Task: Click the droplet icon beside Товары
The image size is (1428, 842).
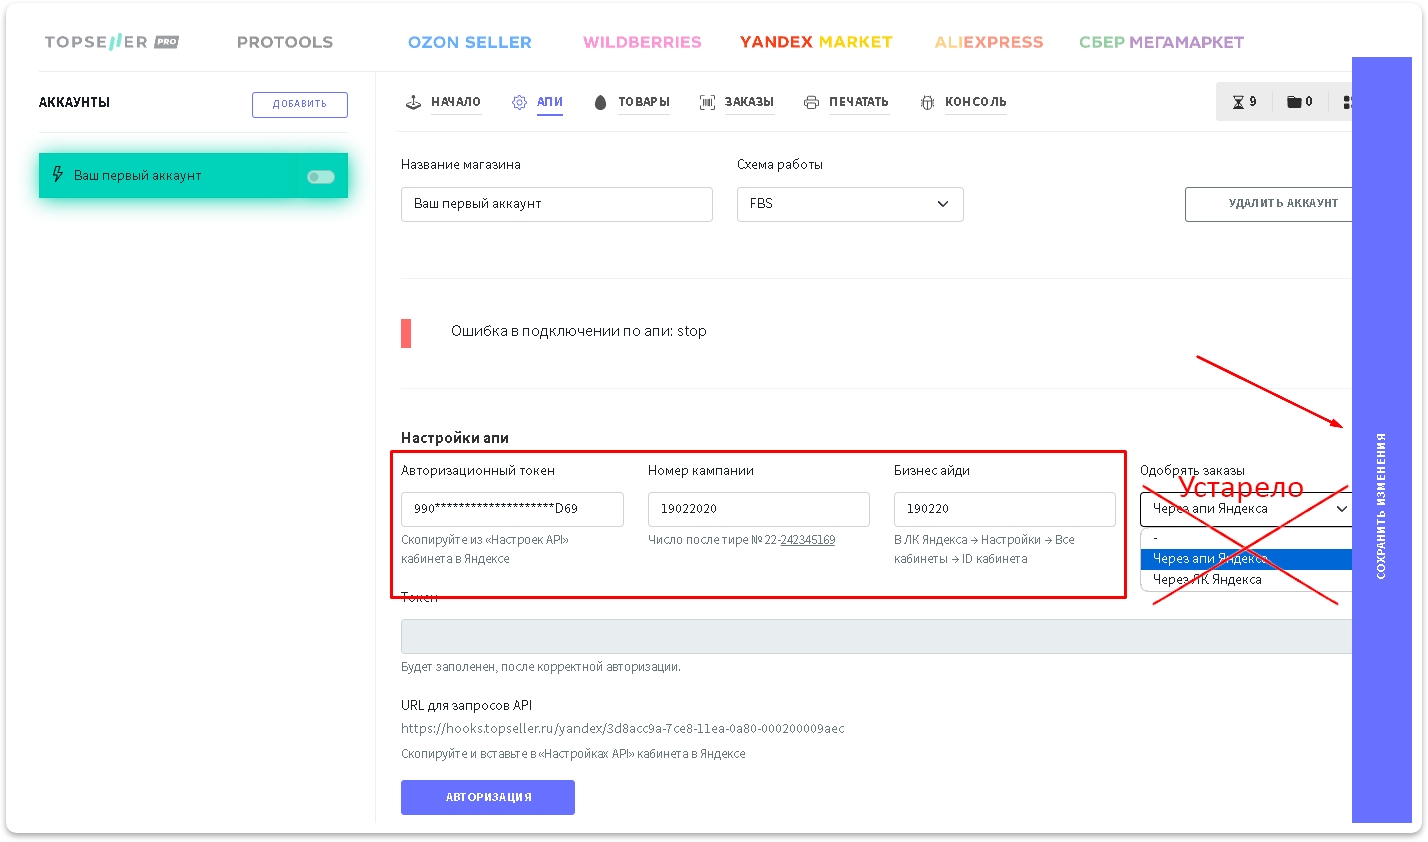Action: 600,102
